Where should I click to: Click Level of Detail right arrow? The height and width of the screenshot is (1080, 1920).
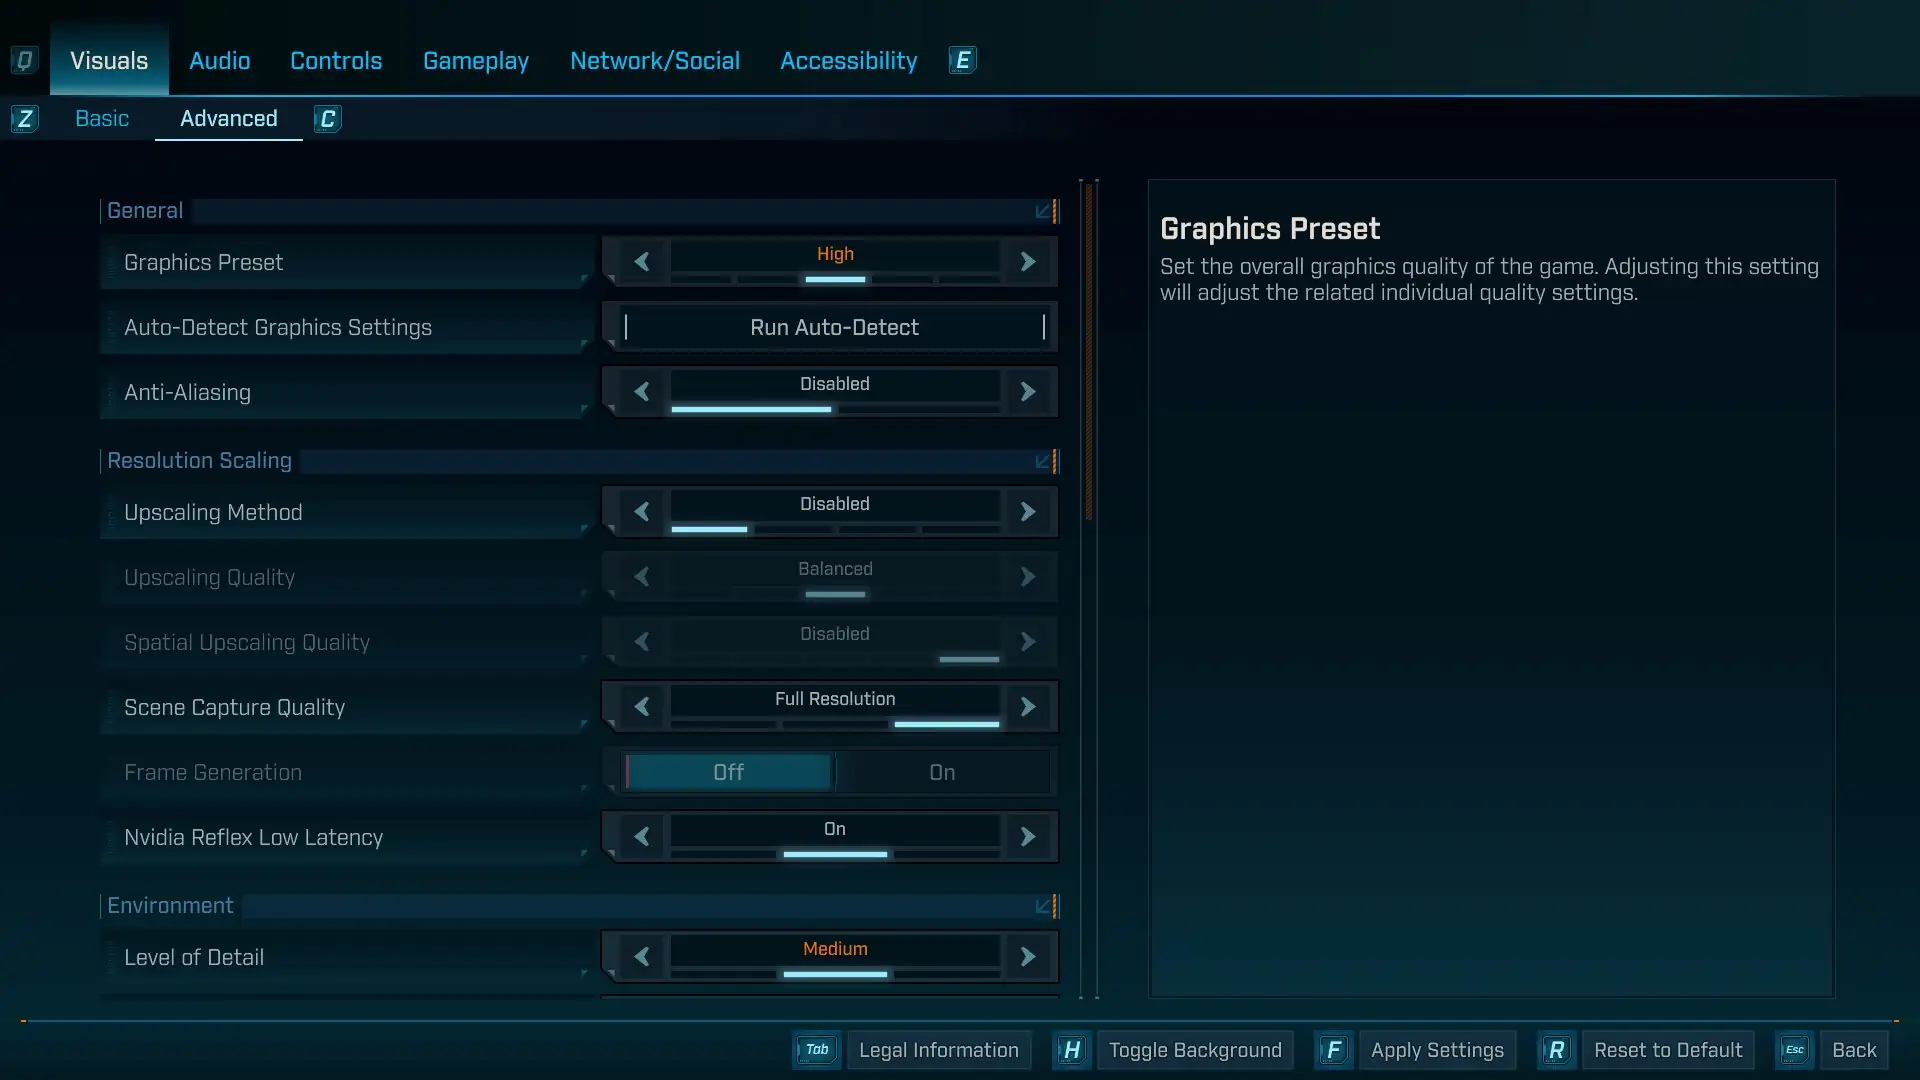coord(1028,957)
